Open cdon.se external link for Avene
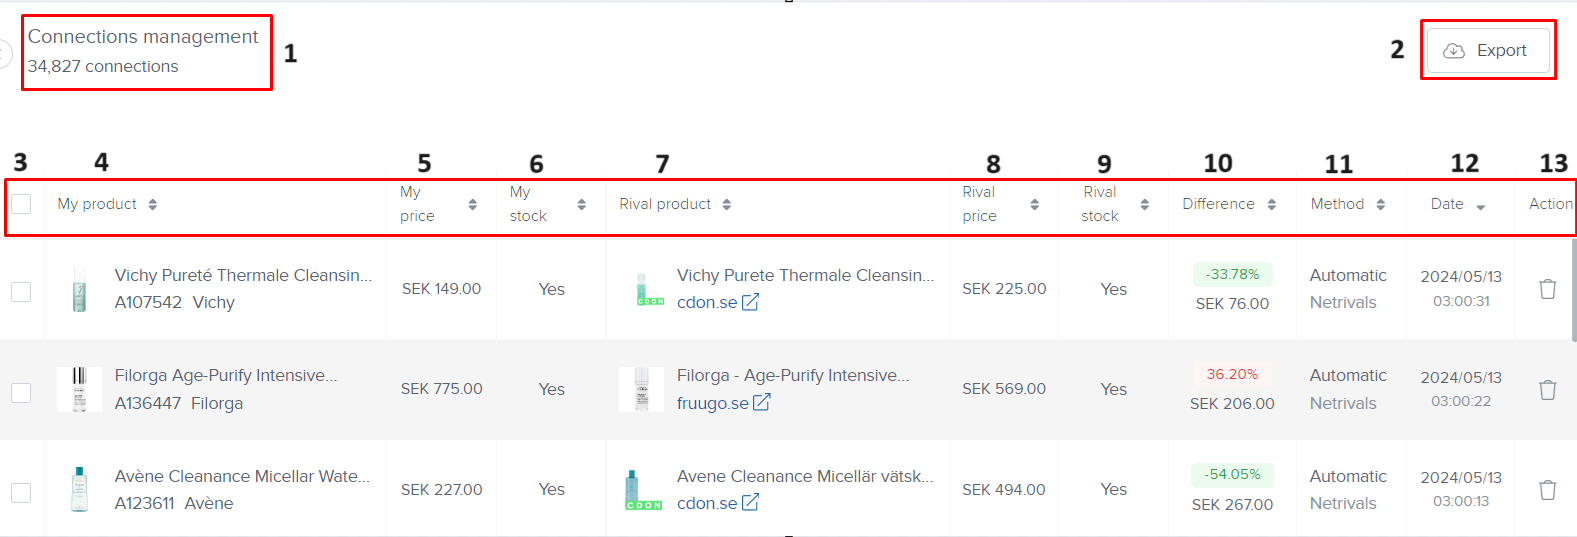The height and width of the screenshot is (537, 1577). click(750, 503)
